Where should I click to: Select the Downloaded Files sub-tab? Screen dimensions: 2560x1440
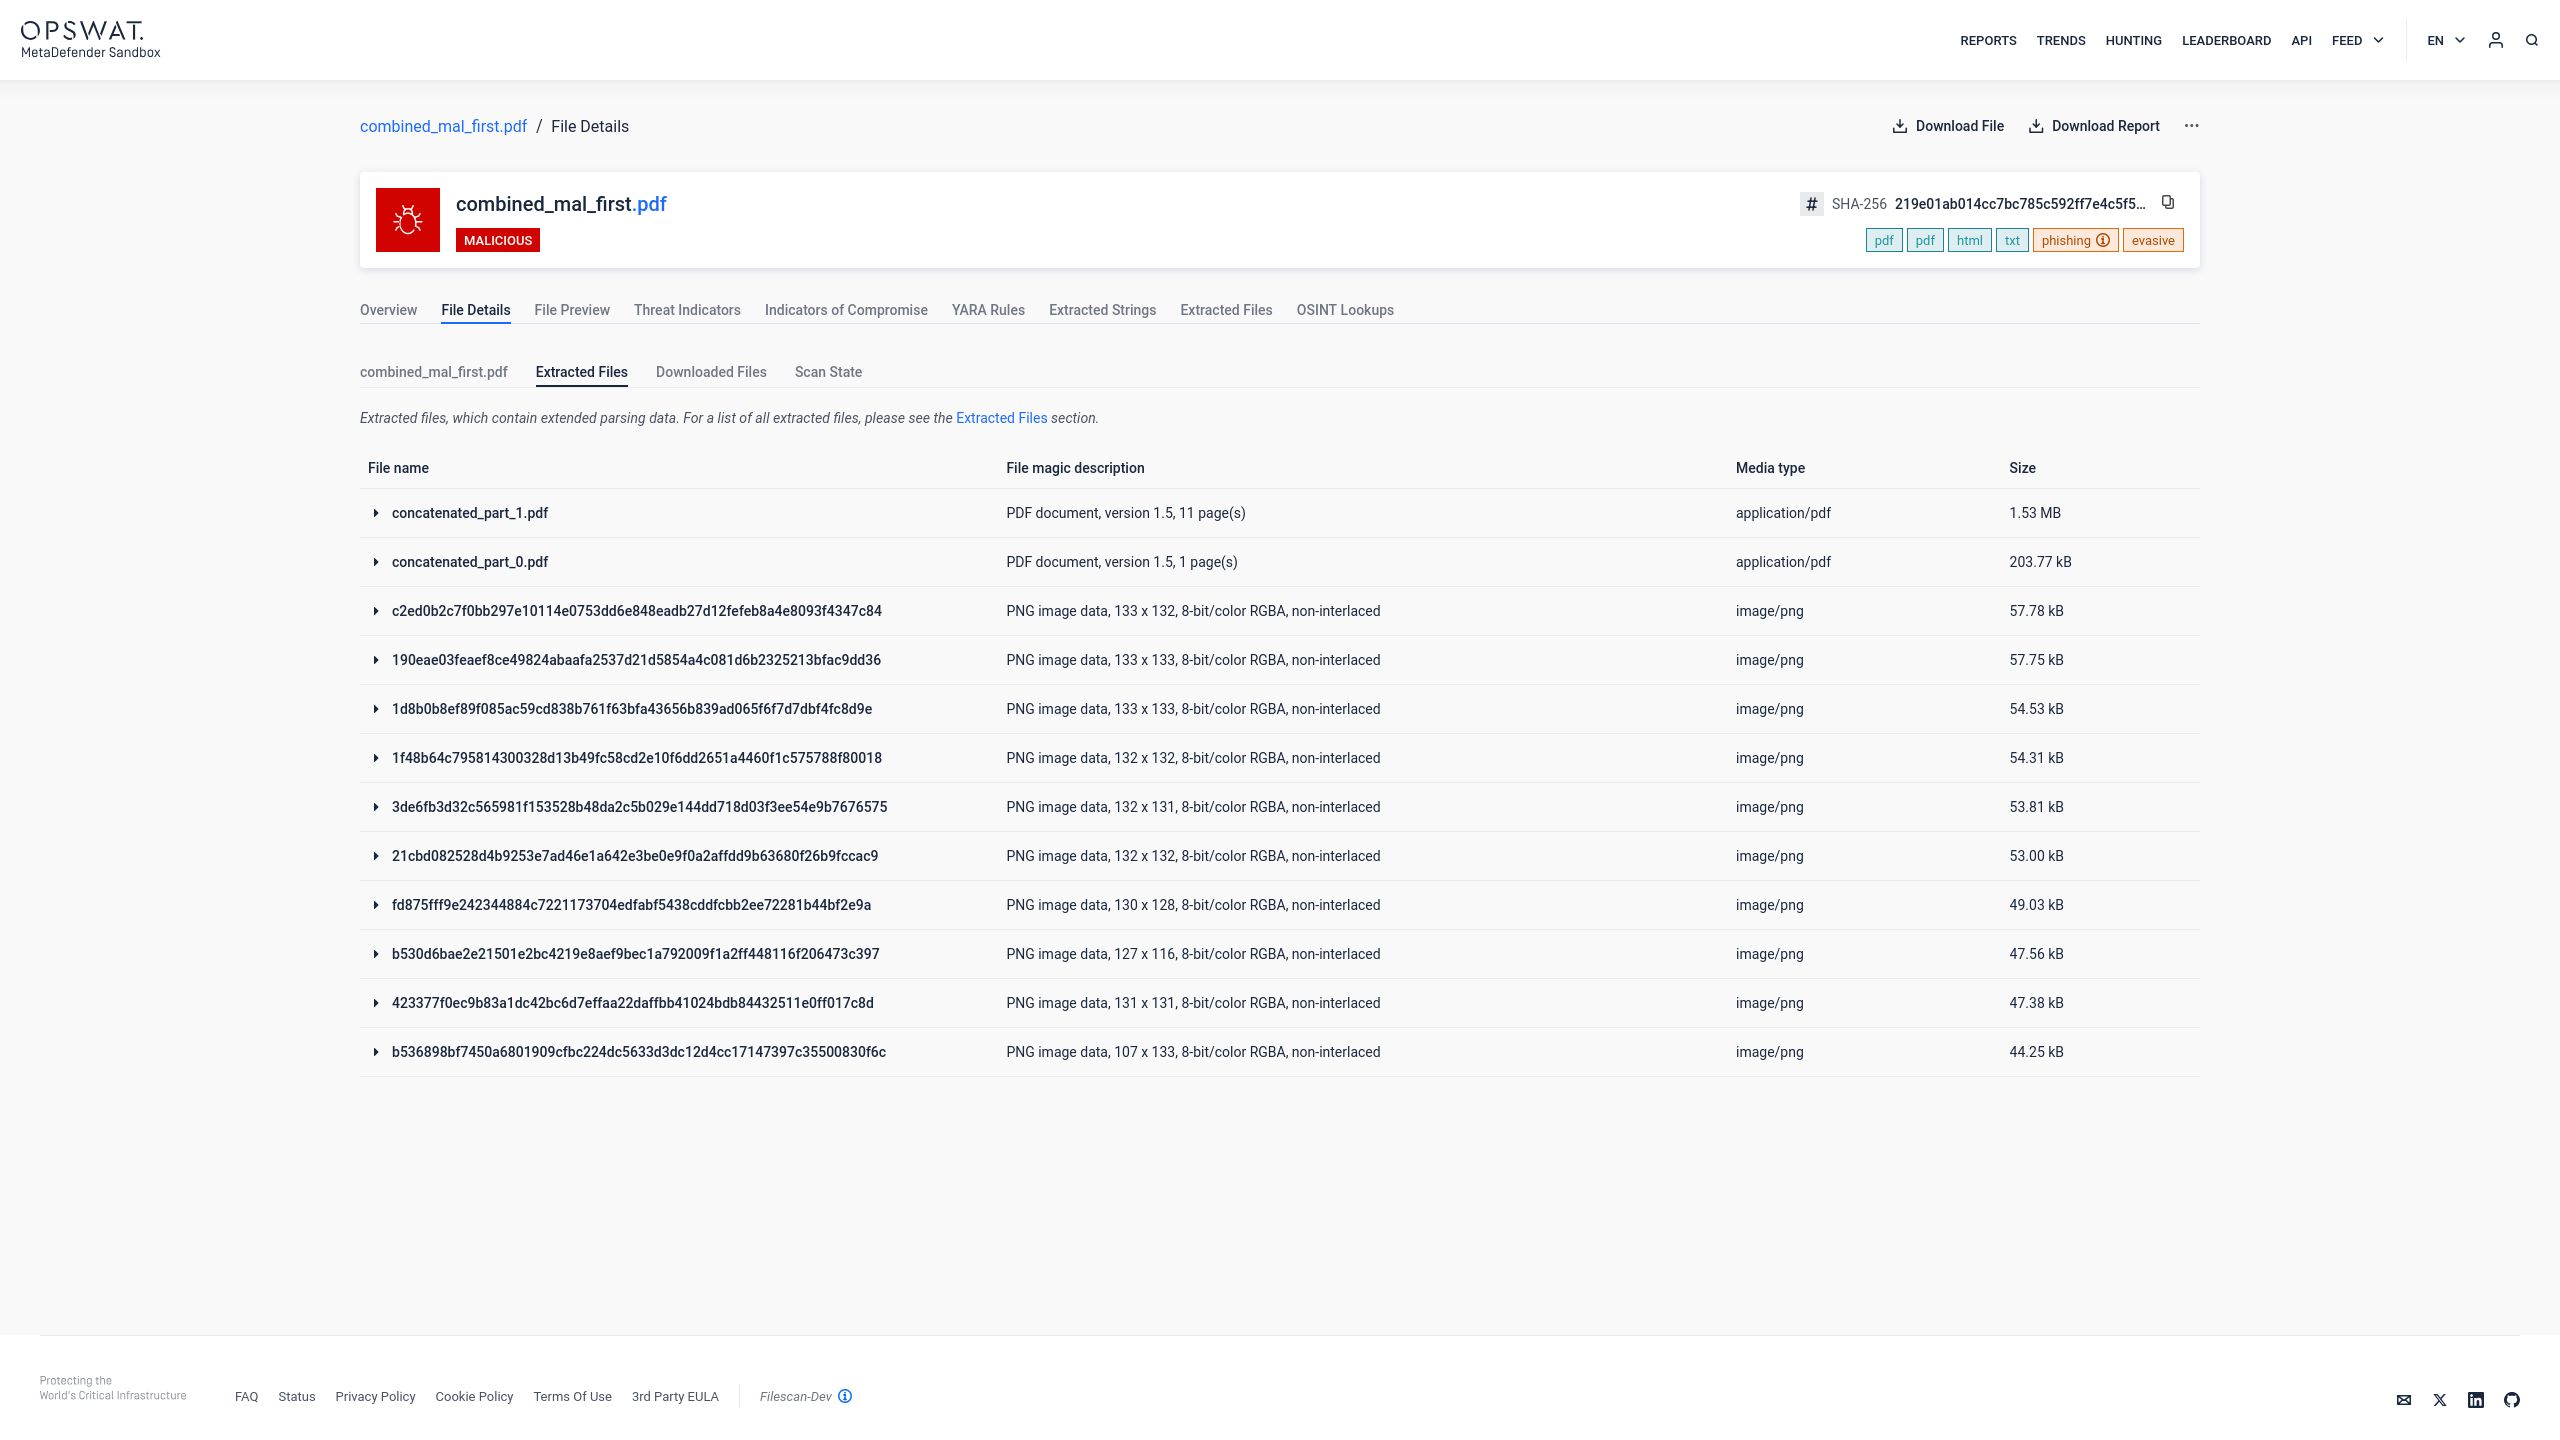click(711, 372)
